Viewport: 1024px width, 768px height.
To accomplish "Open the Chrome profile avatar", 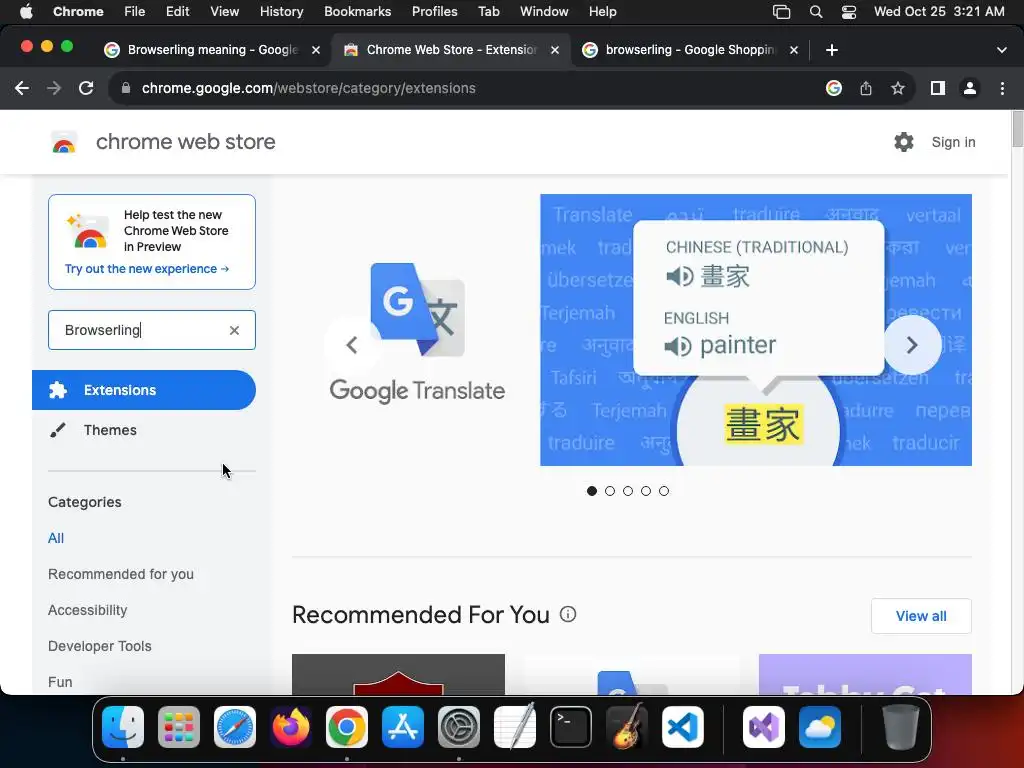I will (970, 88).
